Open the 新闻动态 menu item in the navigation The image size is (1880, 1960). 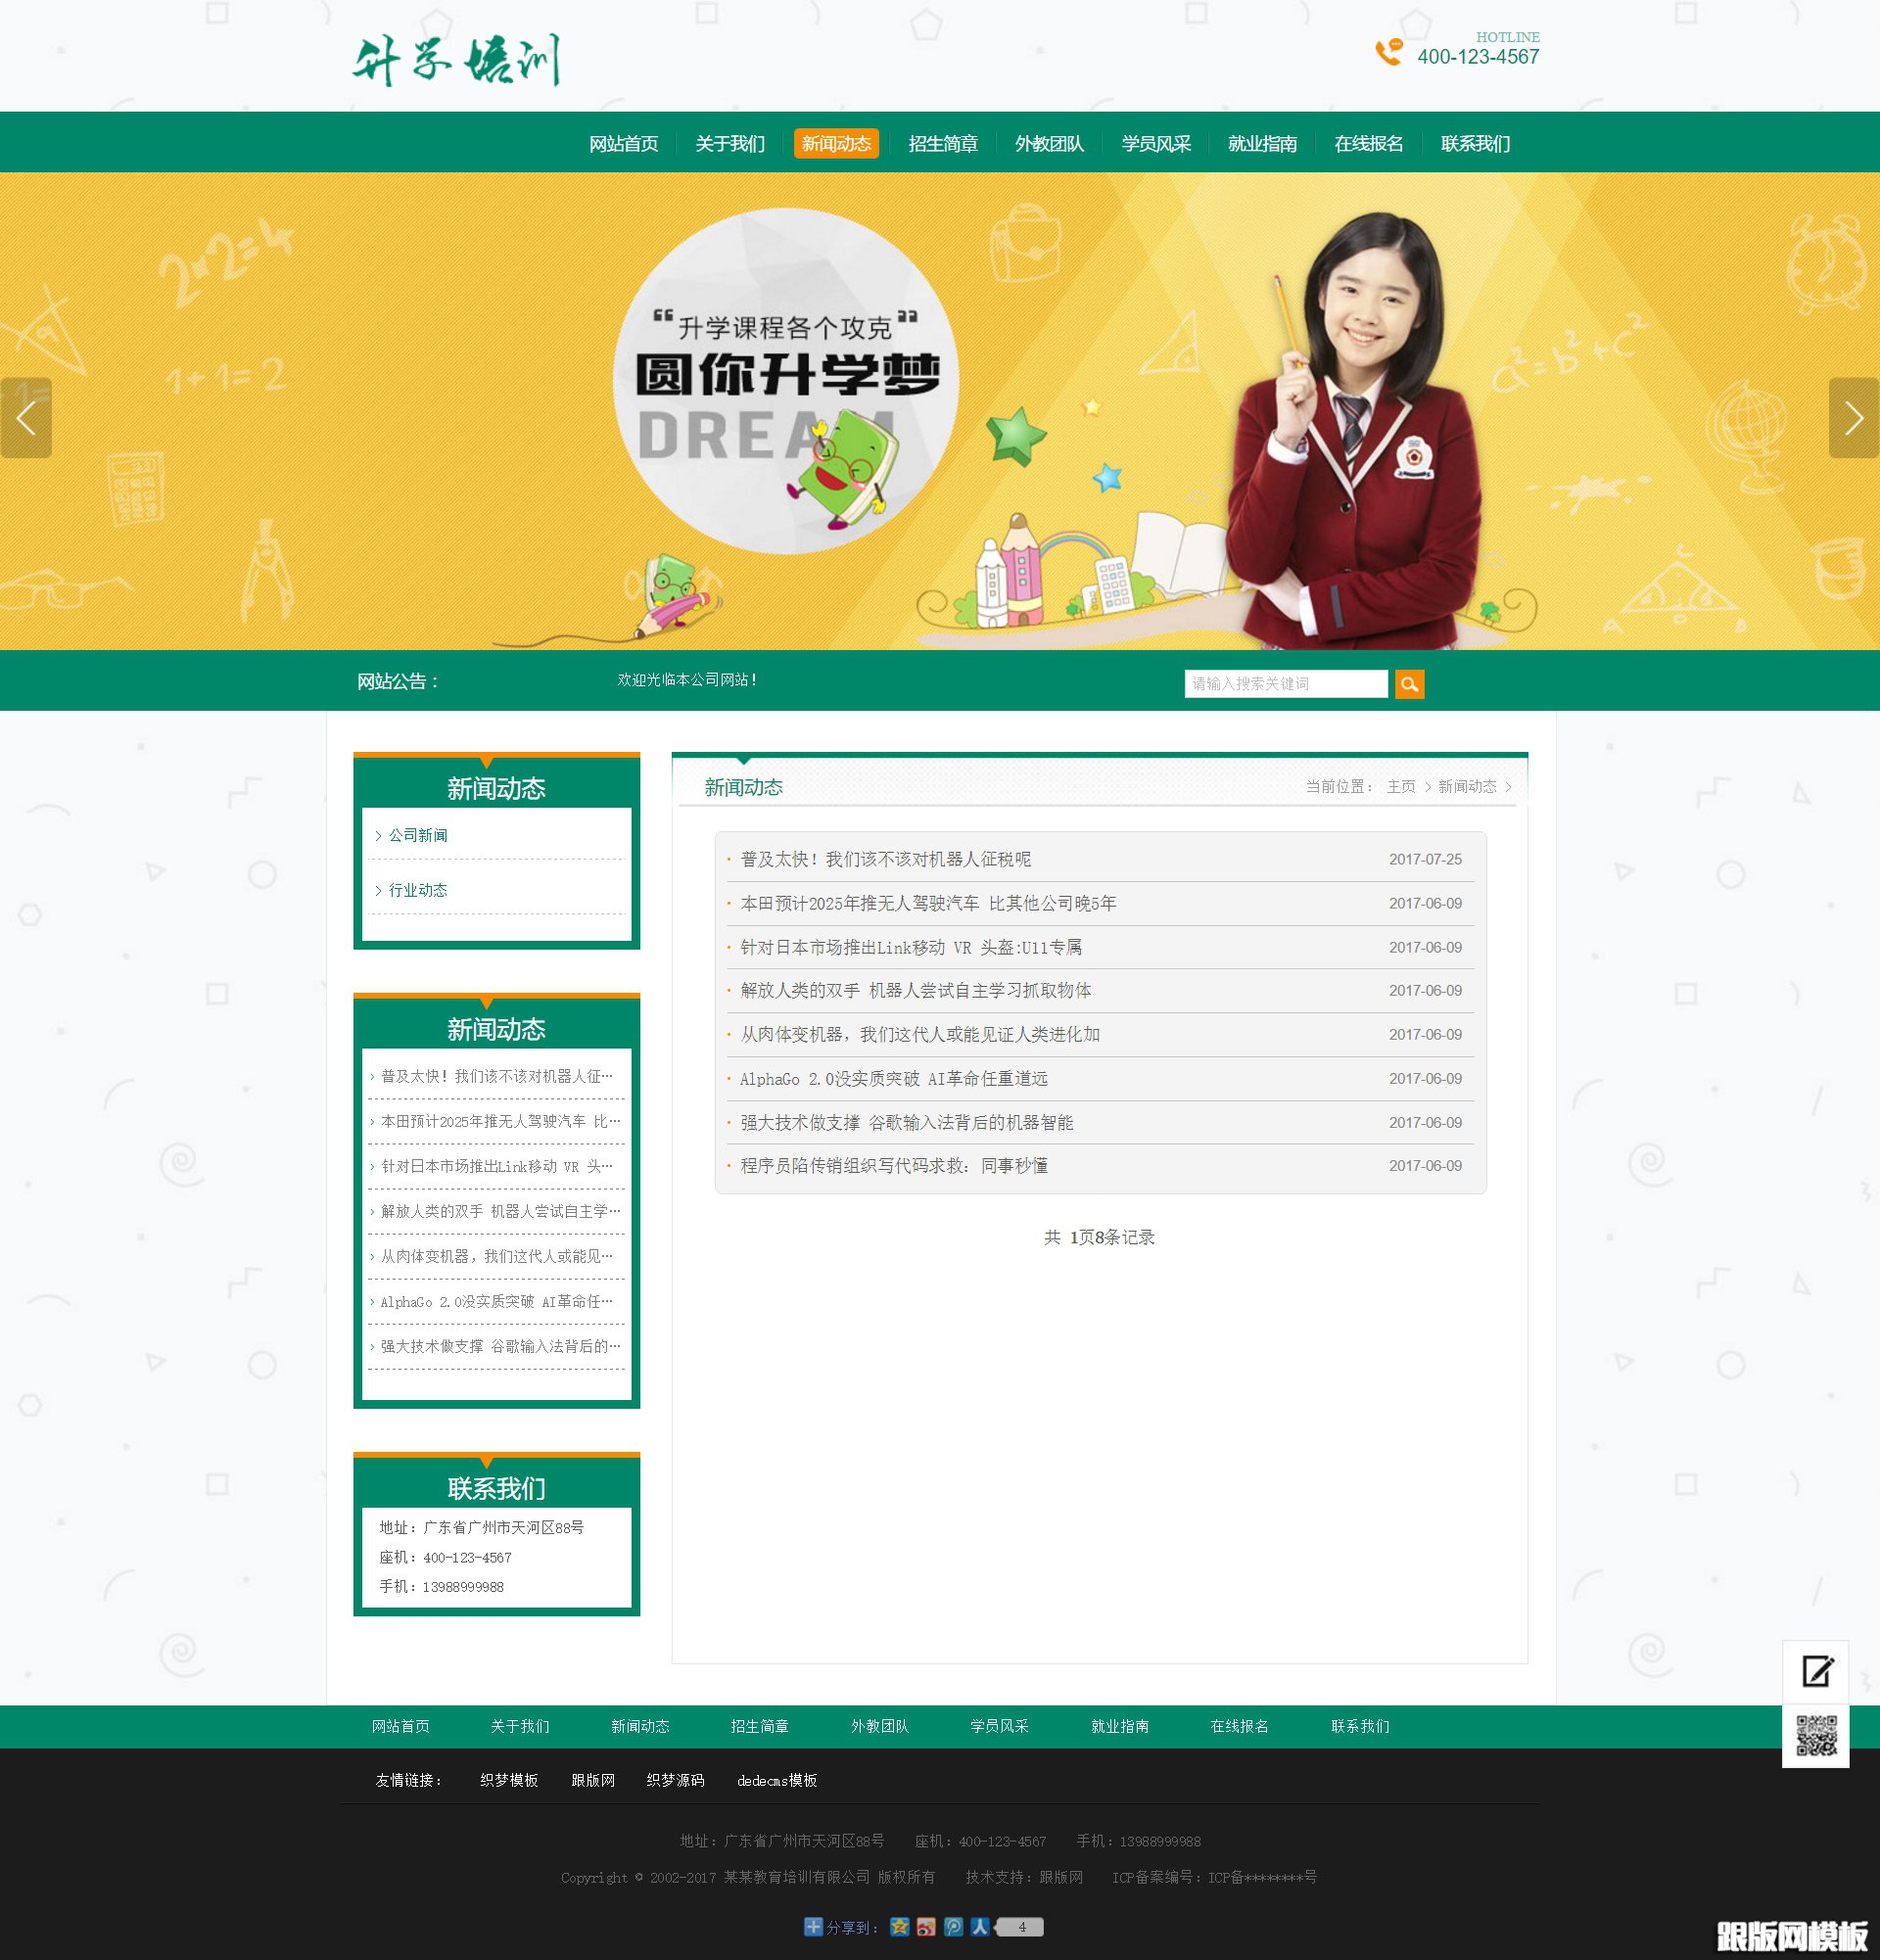tap(838, 143)
